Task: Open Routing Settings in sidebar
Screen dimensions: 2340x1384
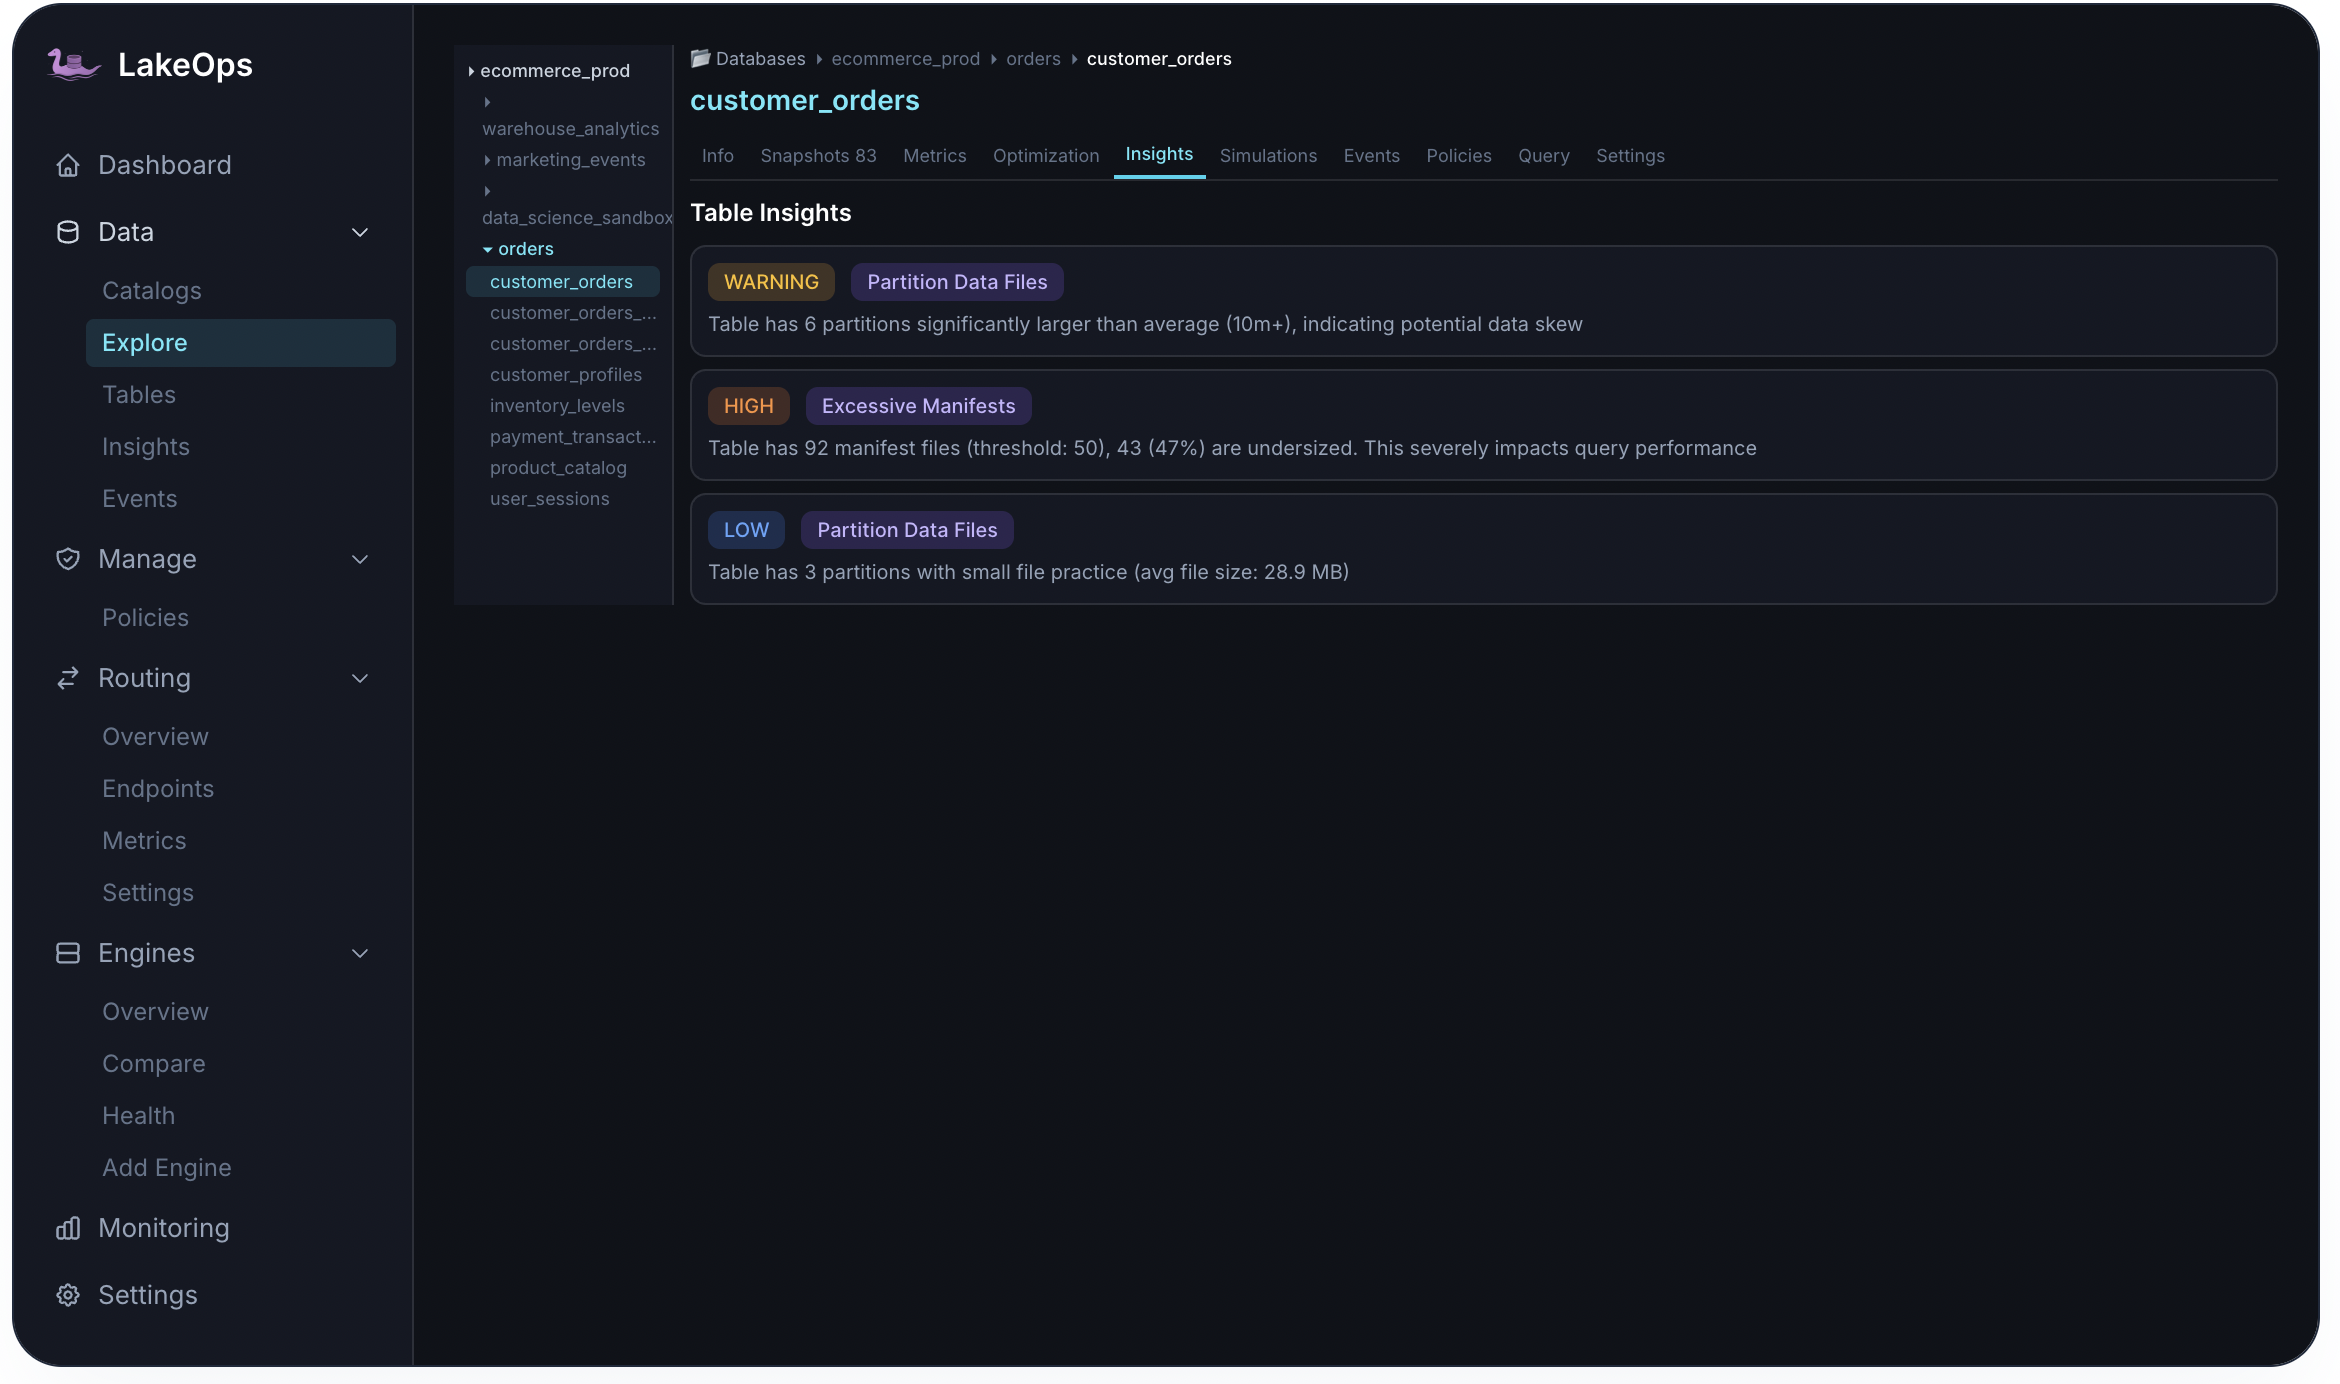Action: (x=148, y=893)
